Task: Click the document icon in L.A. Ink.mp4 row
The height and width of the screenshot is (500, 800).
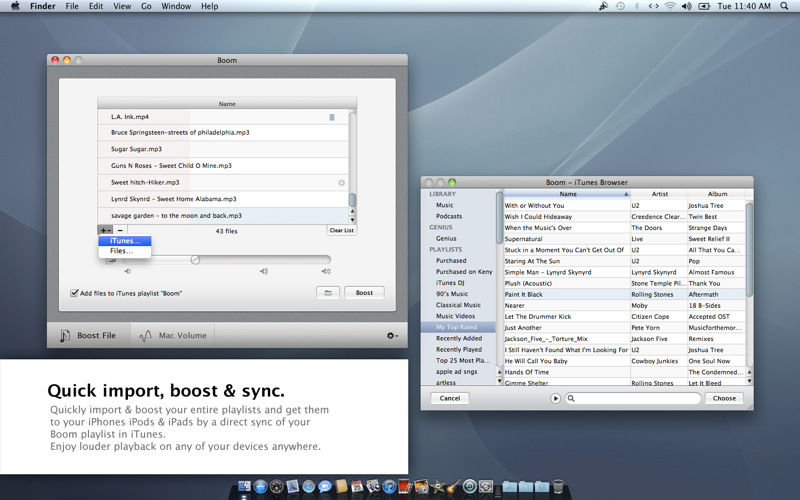Action: coord(332,117)
